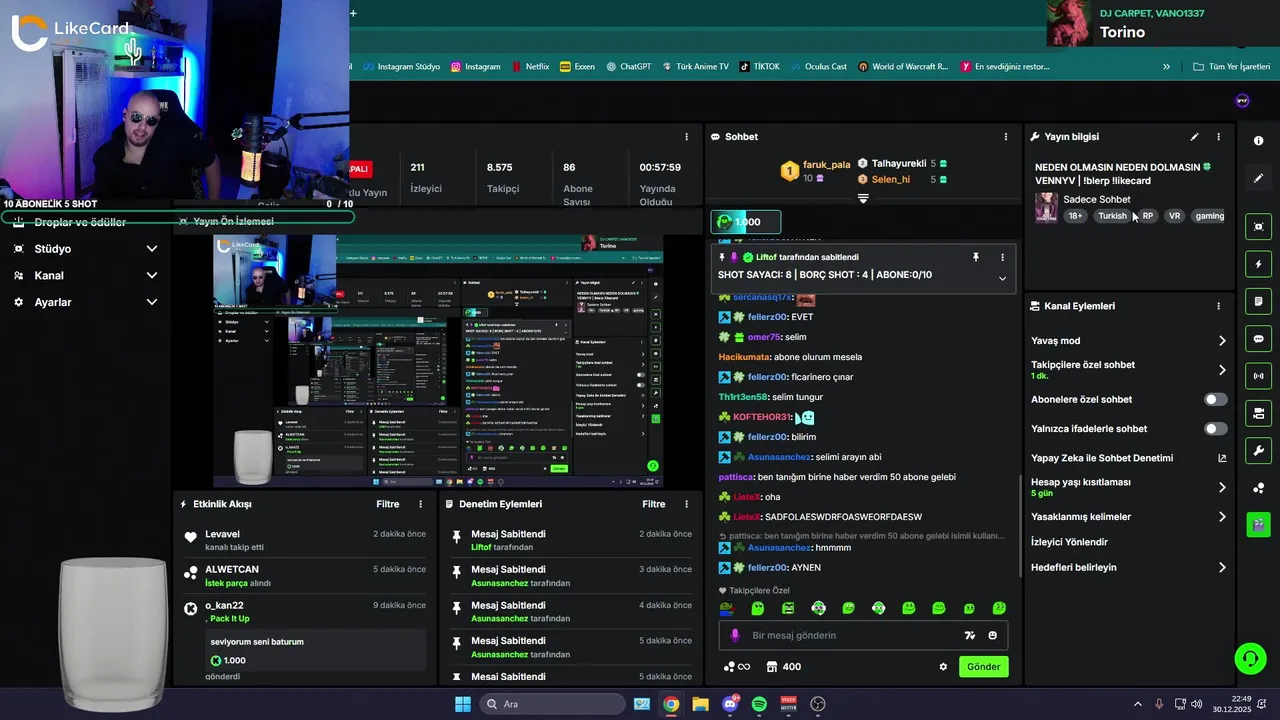Click İzleyici Yönlendir action

coord(1069,542)
